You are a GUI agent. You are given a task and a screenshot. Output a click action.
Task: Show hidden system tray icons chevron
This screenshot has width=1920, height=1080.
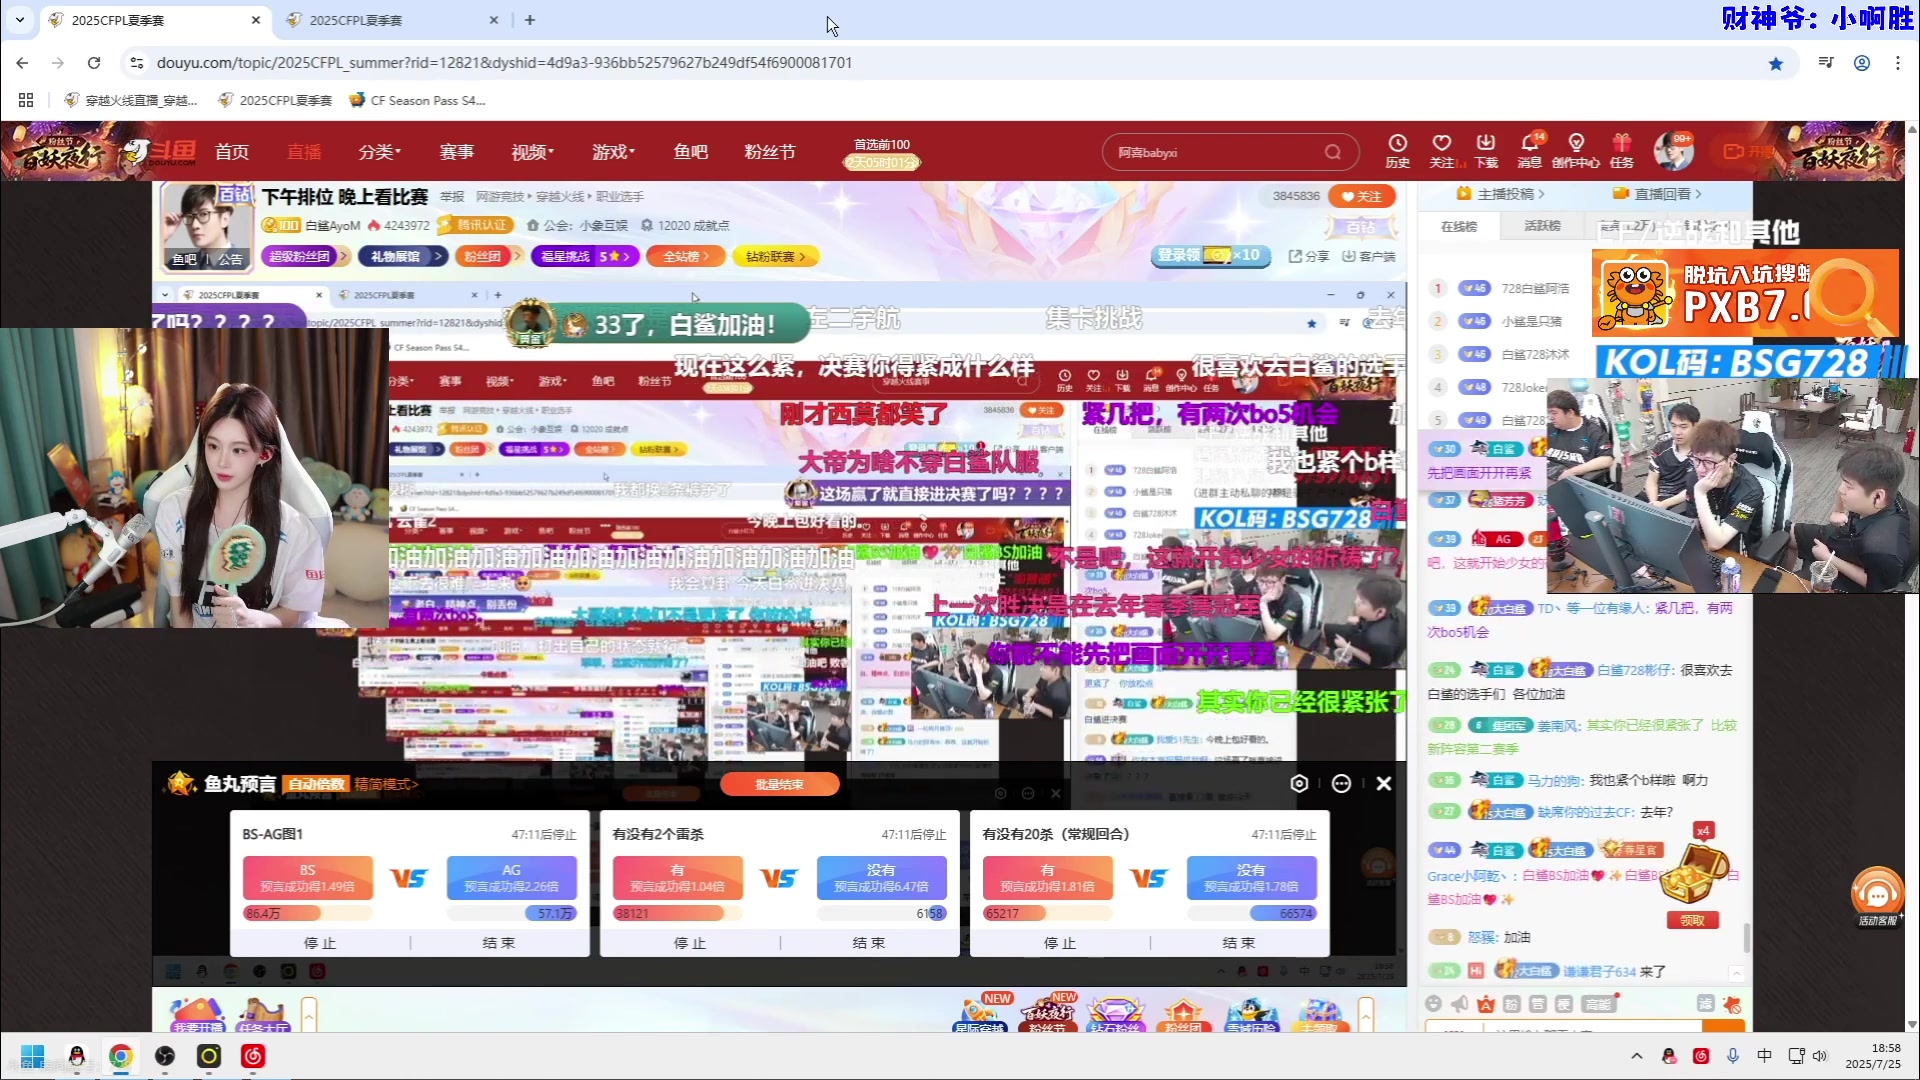click(1637, 1056)
